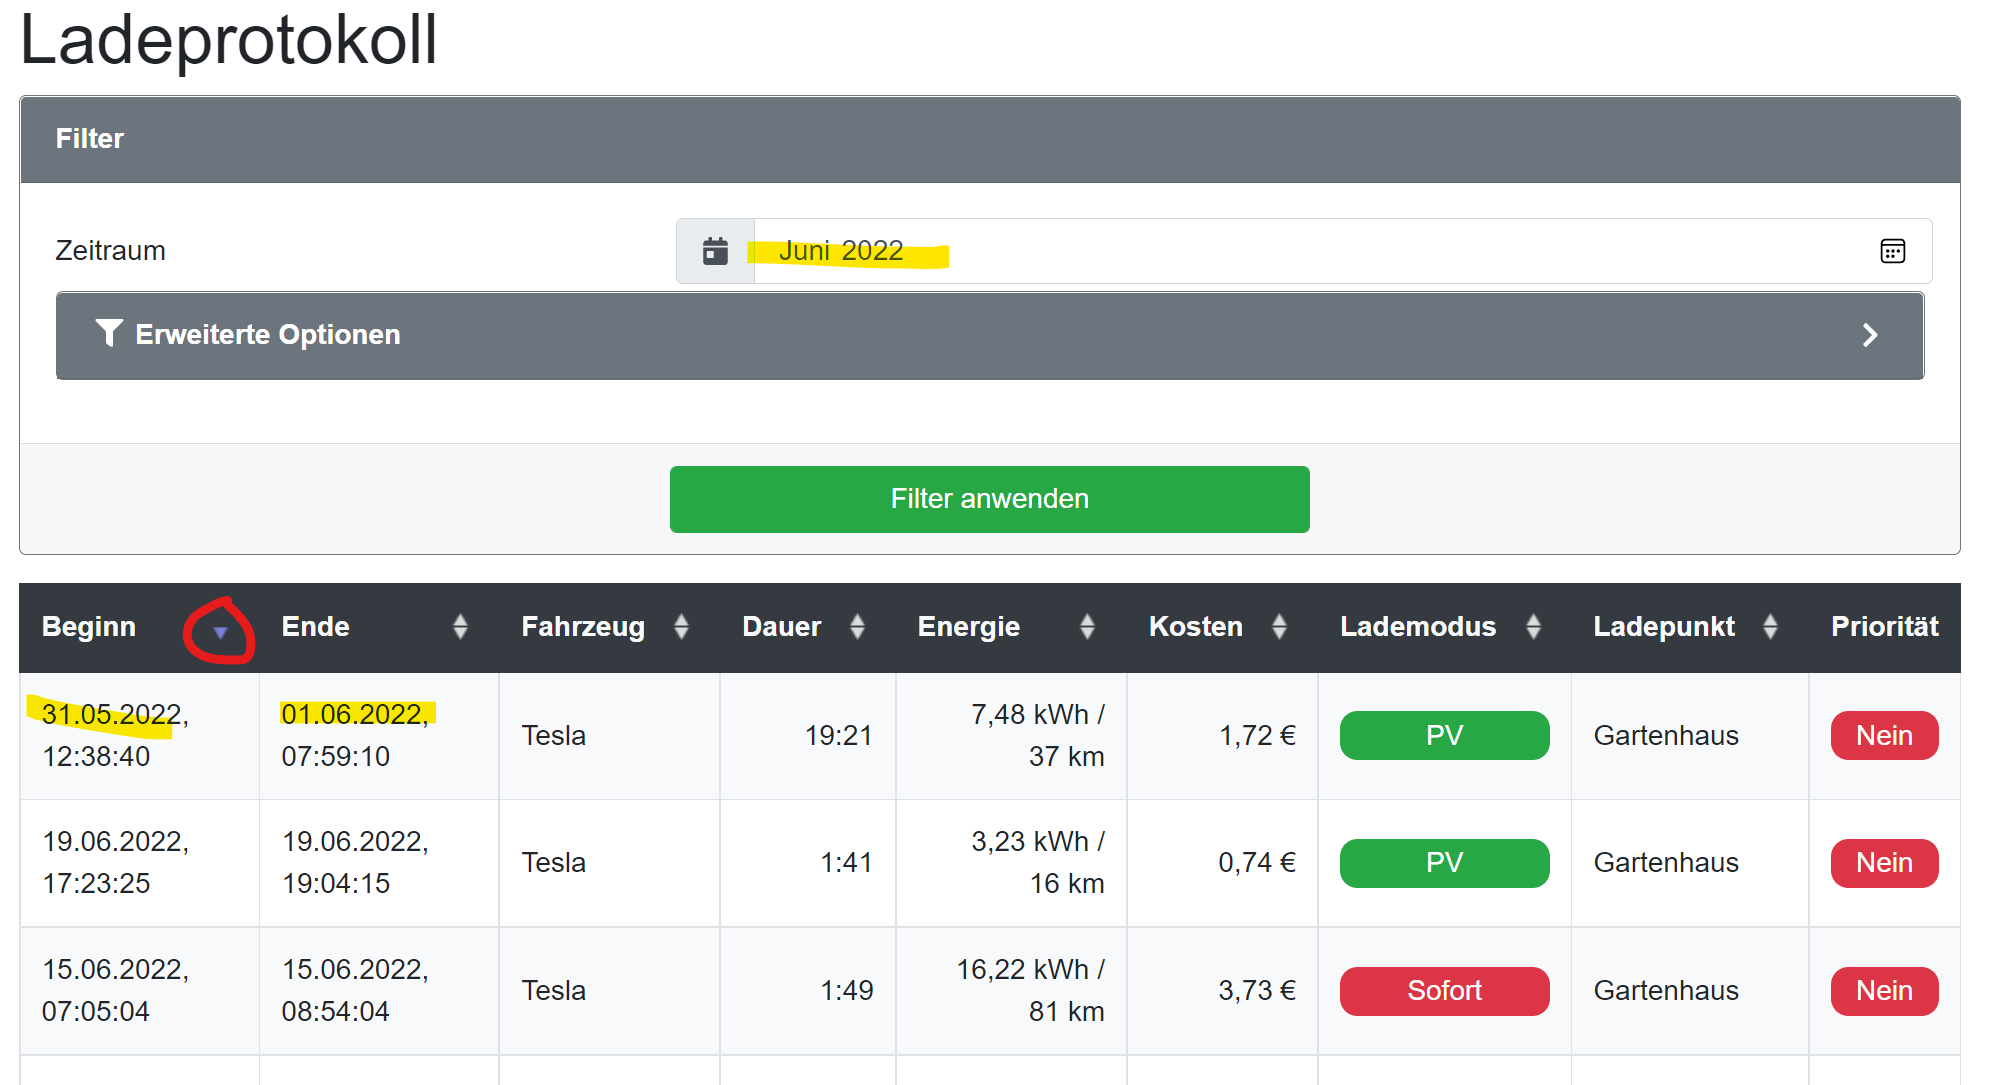Click the calendar icon beside Zeitraum
The width and height of the screenshot is (2016, 1085).
click(x=715, y=251)
